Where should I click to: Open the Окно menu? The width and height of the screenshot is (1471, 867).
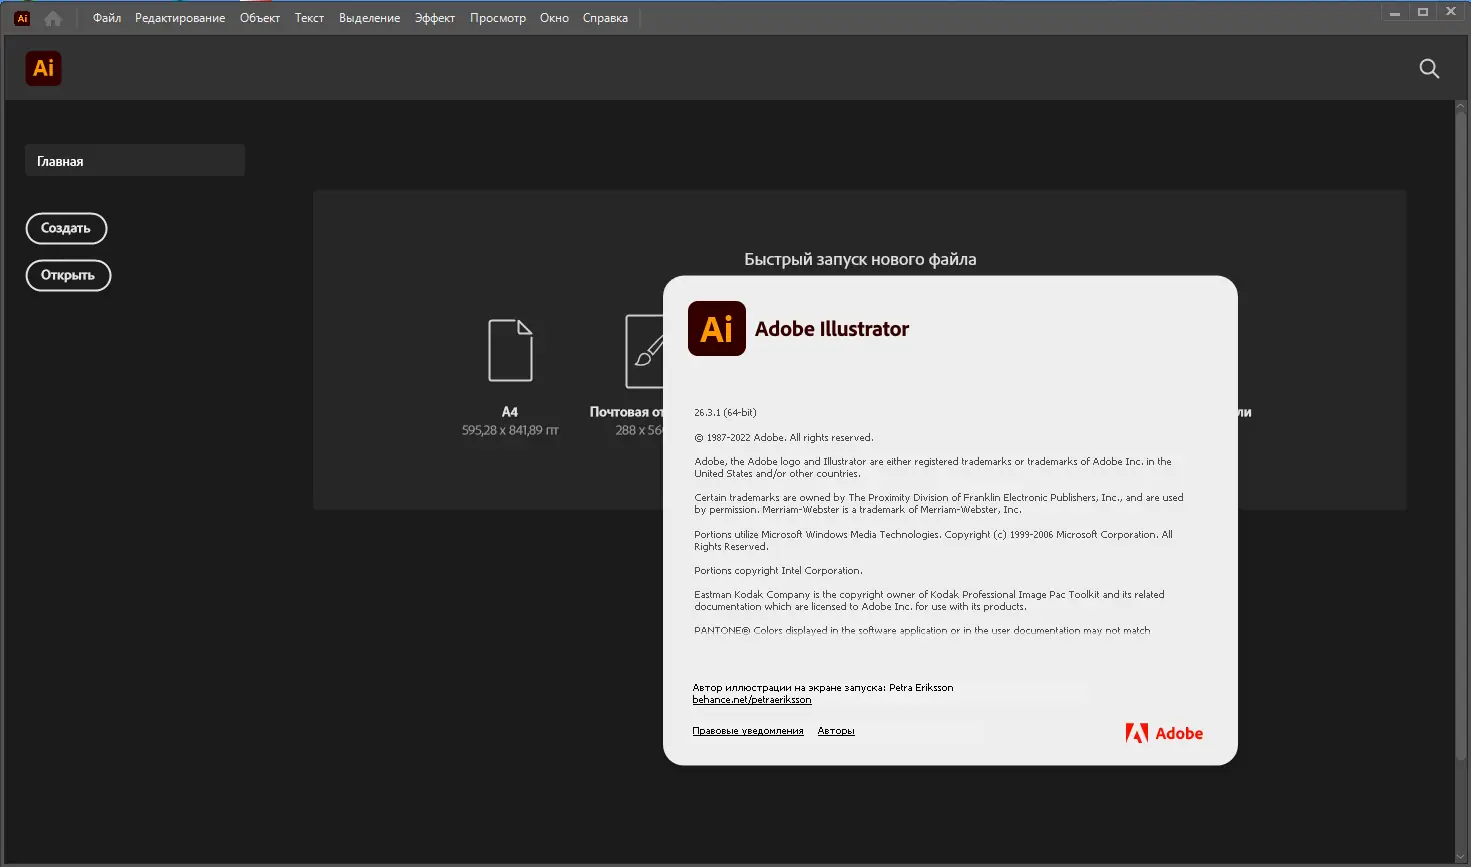point(554,17)
